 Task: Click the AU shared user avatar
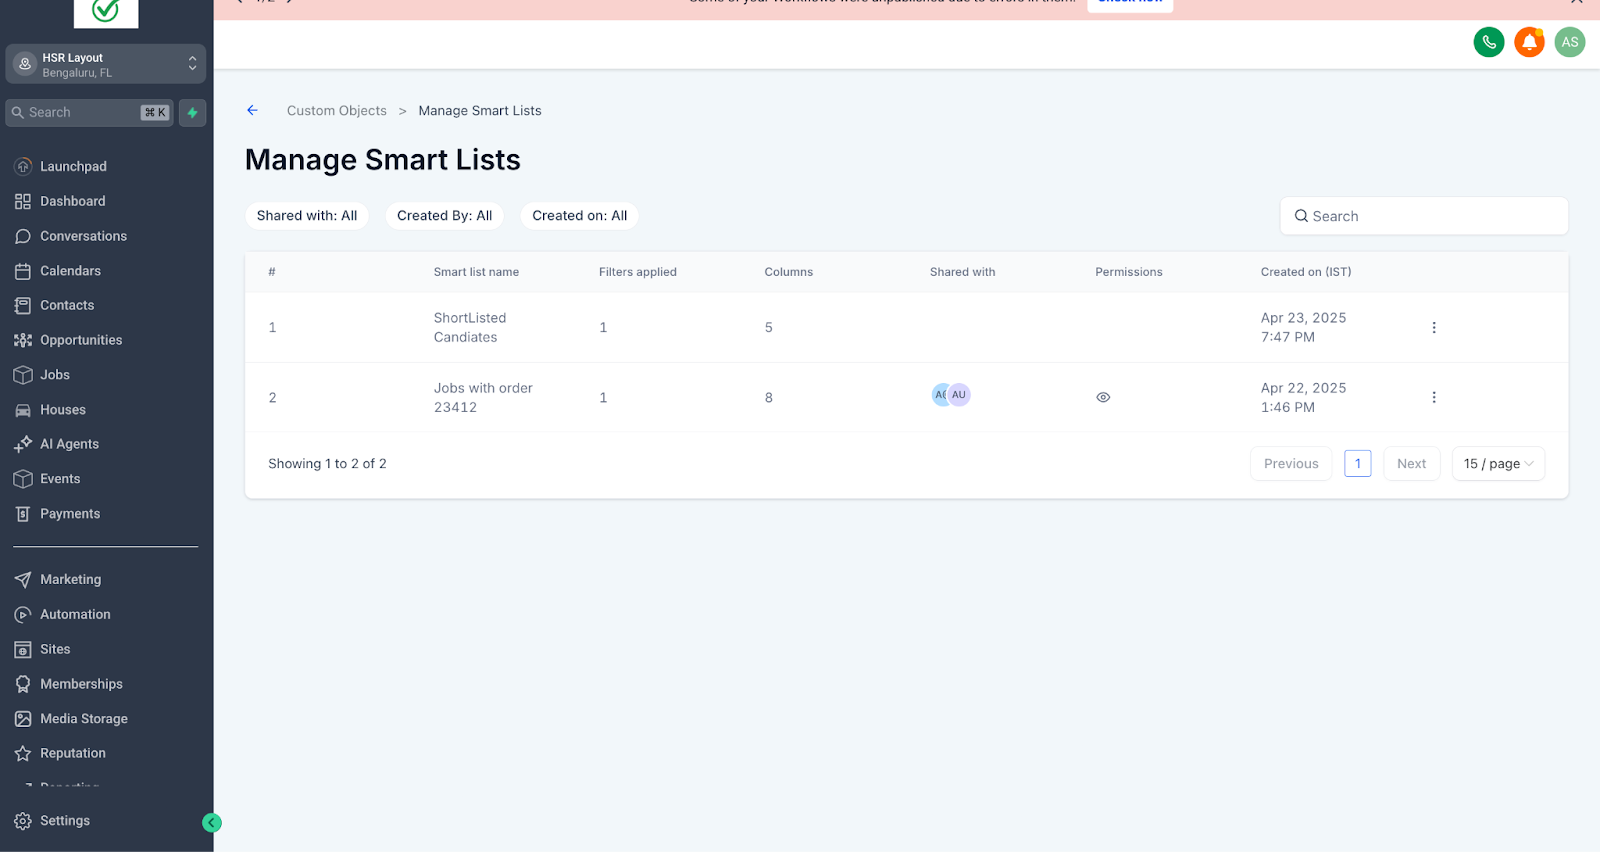pos(959,395)
